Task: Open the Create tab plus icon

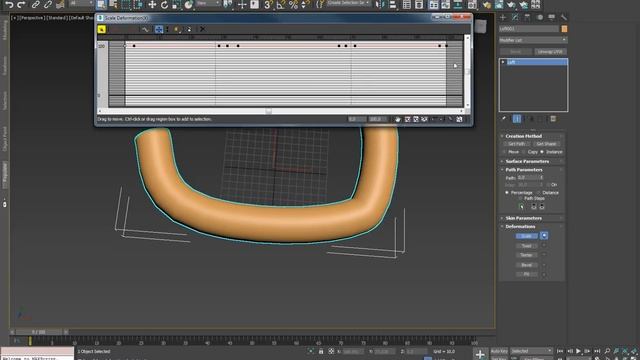Action: (503, 17)
